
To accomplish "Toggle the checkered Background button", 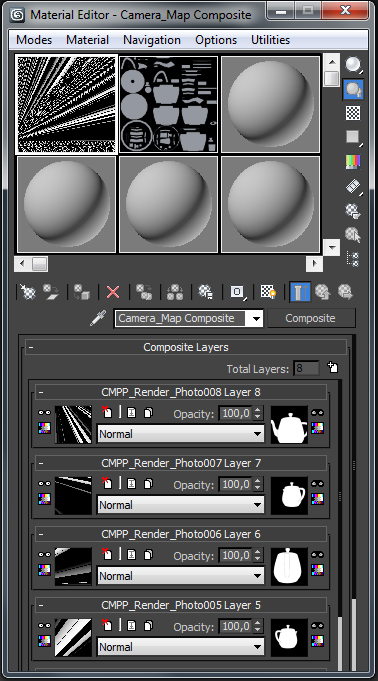I will [353, 113].
